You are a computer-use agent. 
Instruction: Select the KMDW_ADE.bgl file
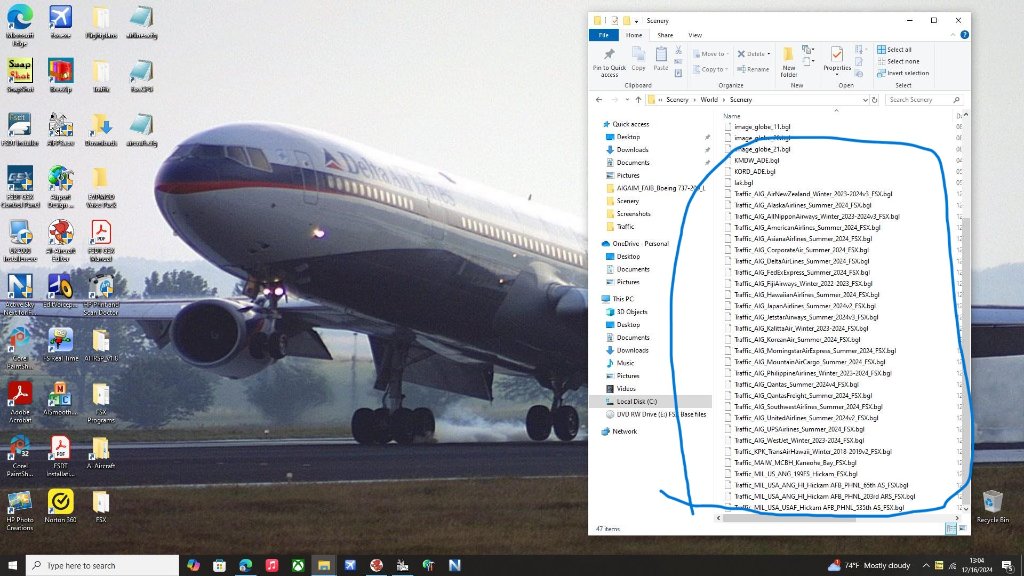(756, 160)
